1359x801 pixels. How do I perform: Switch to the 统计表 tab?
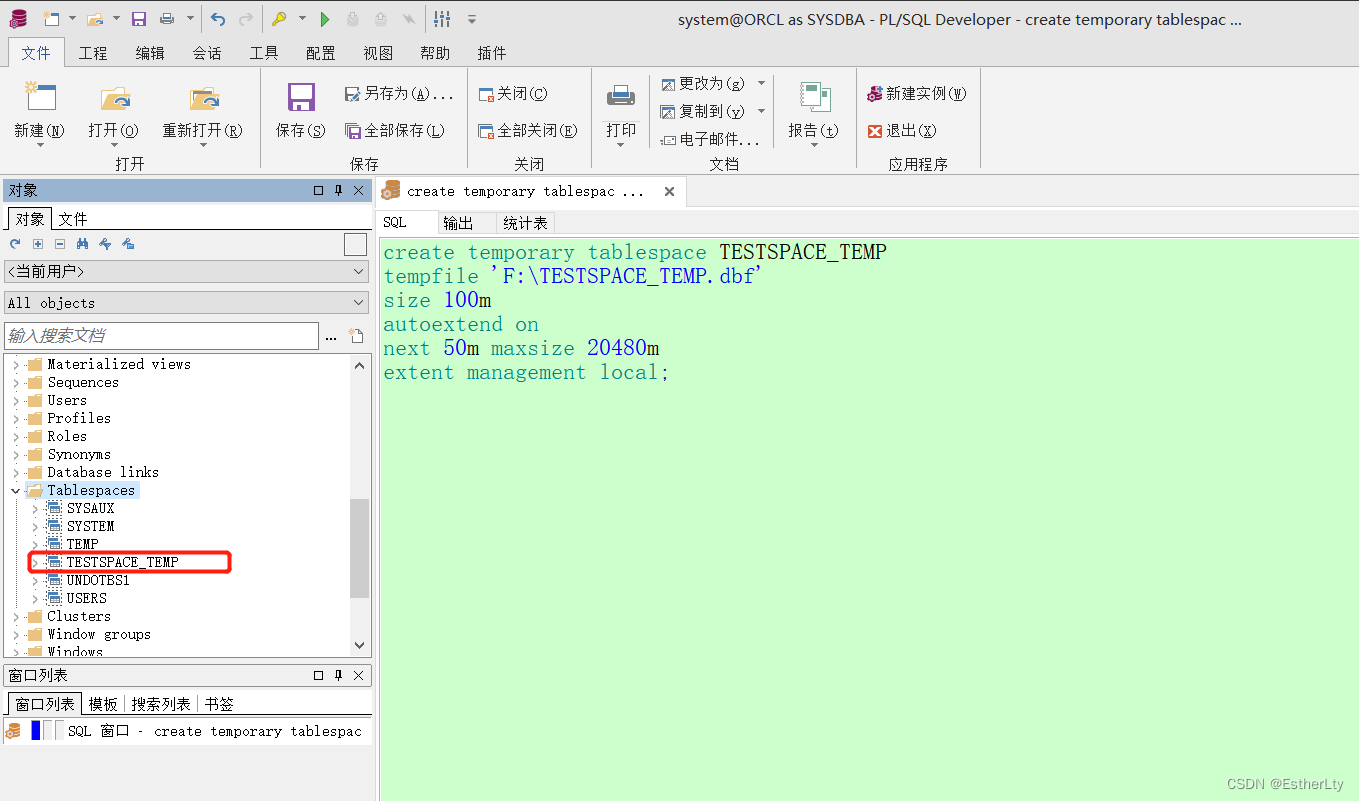coord(525,223)
